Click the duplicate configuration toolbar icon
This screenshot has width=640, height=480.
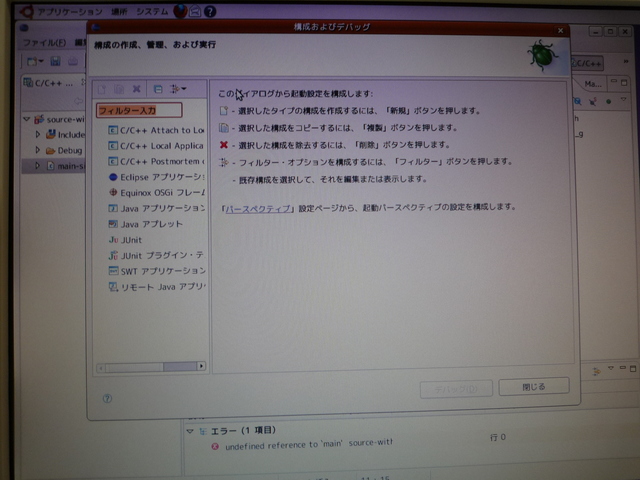coord(119,89)
